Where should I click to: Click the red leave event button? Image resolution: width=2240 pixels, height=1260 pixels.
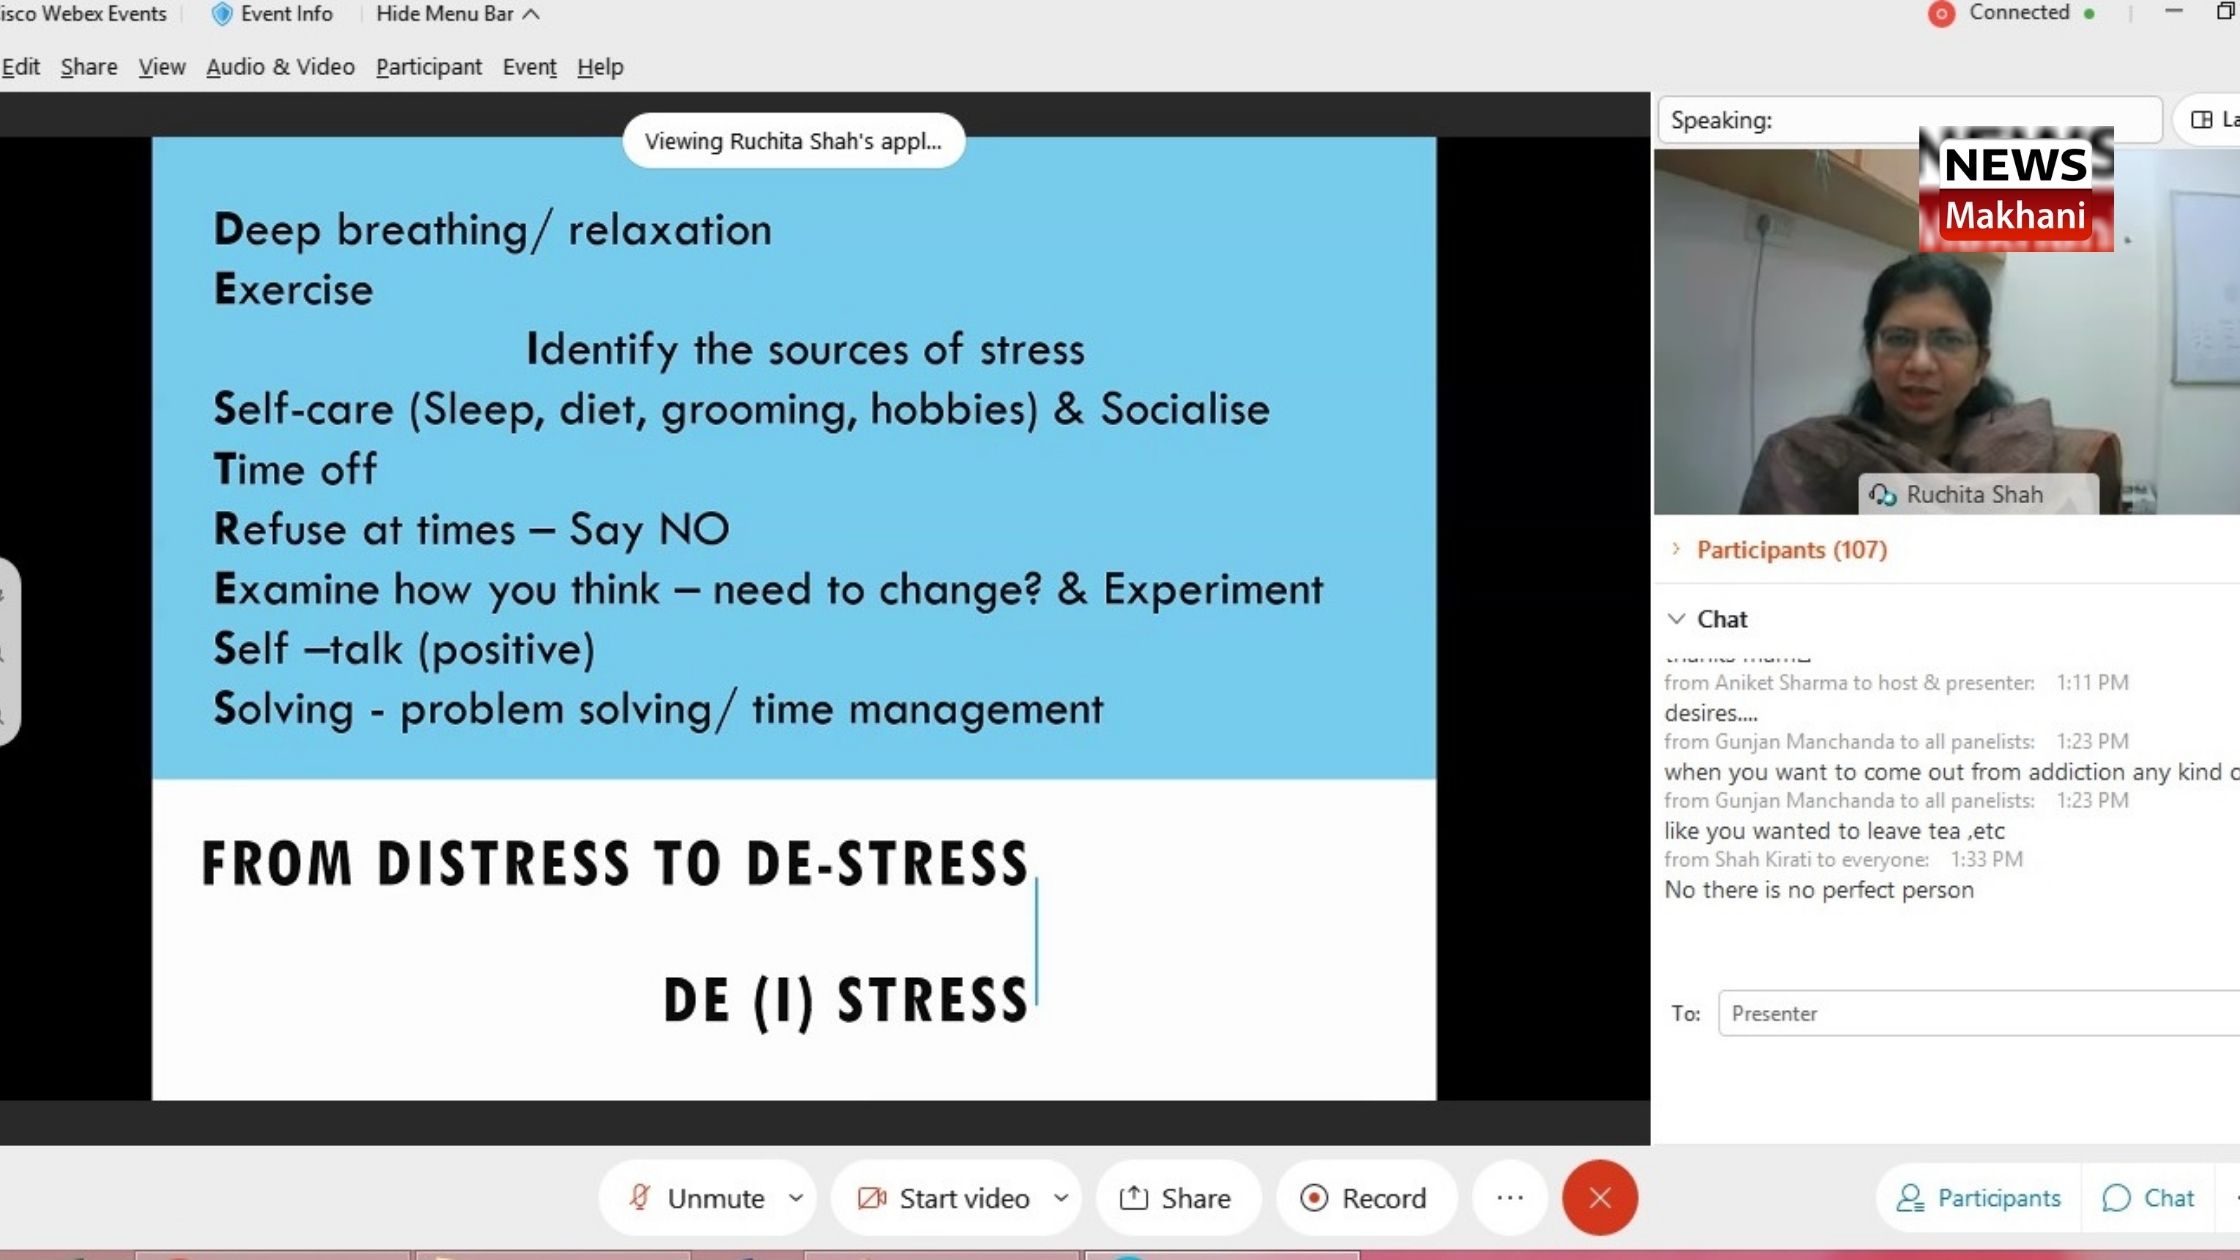tap(1599, 1197)
